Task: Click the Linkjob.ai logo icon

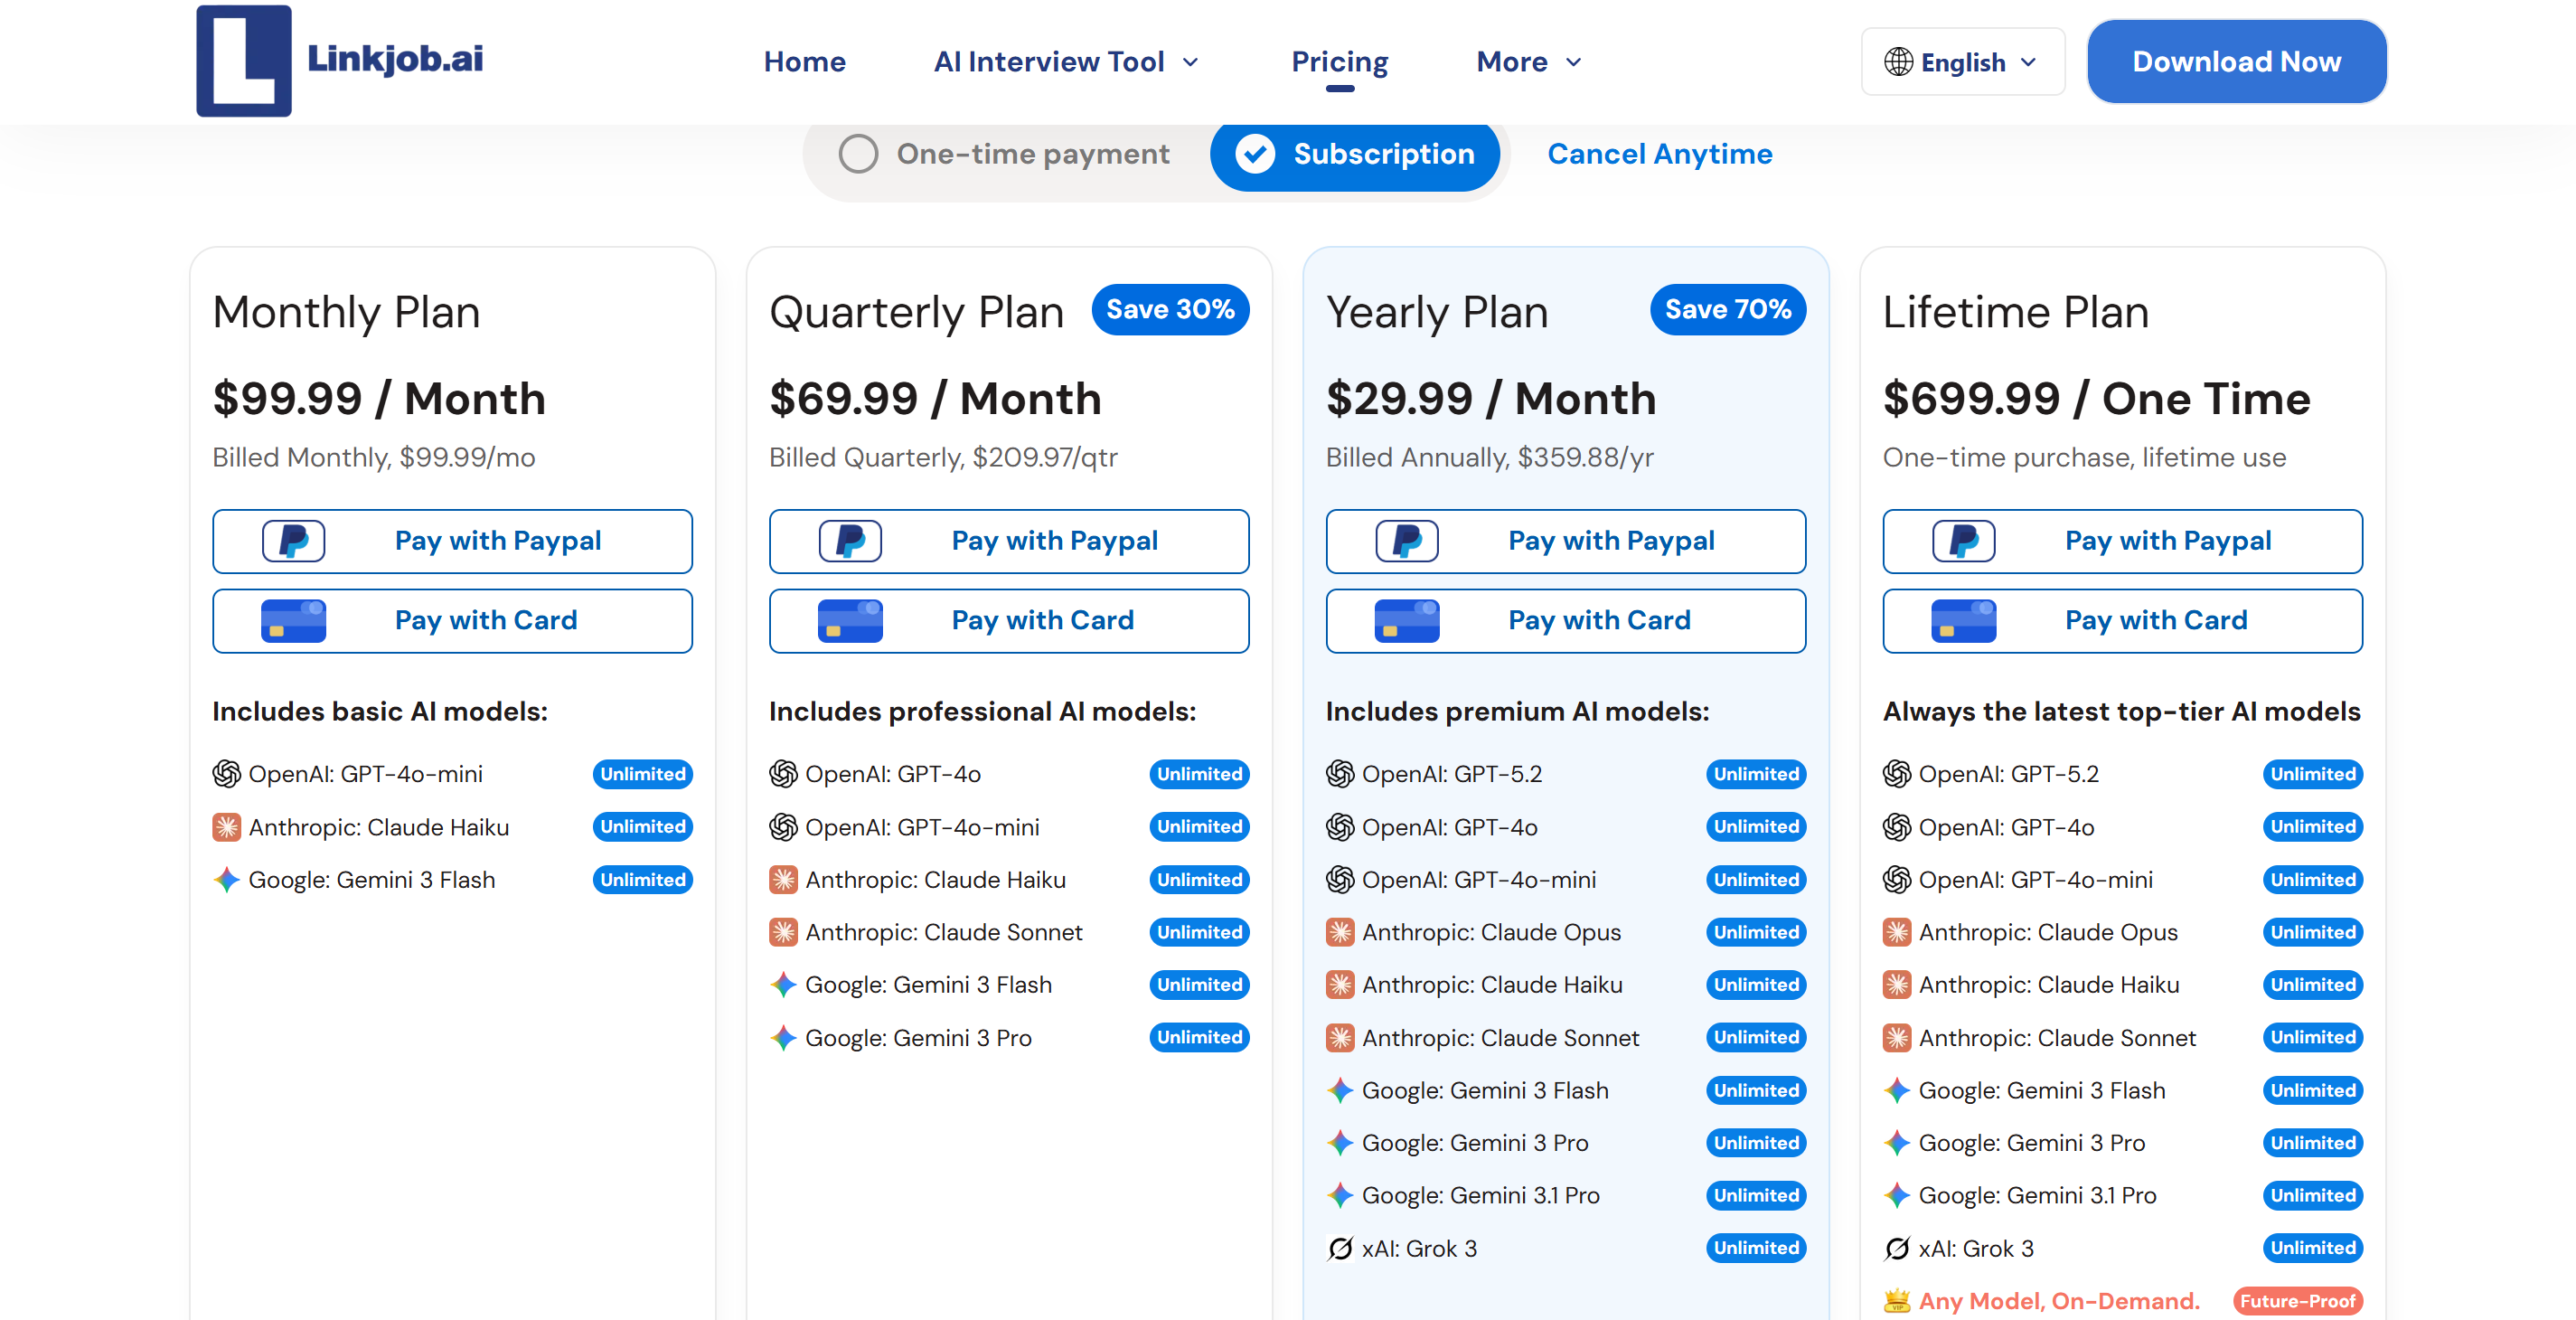Action: click(x=244, y=61)
